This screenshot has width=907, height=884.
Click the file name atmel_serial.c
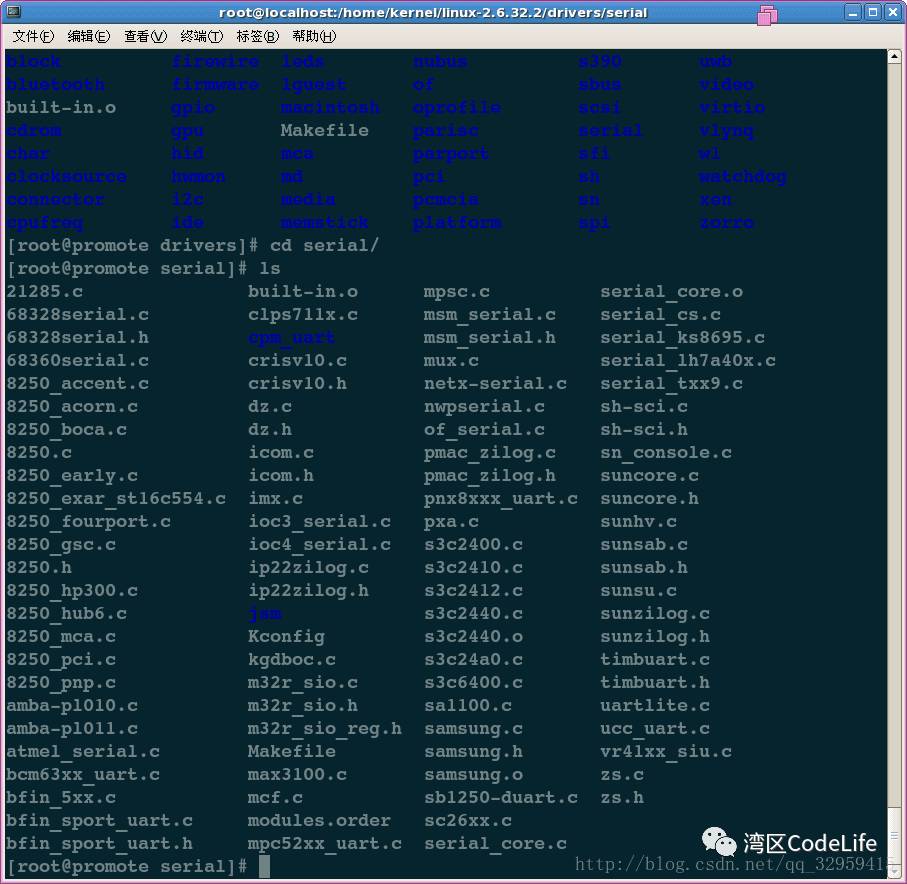click(x=83, y=752)
